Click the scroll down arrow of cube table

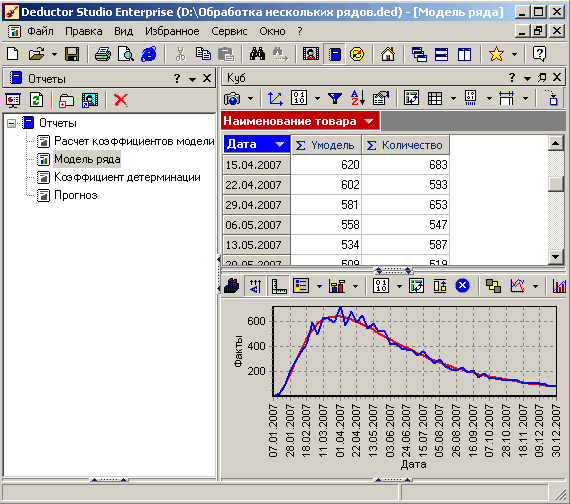point(556,256)
